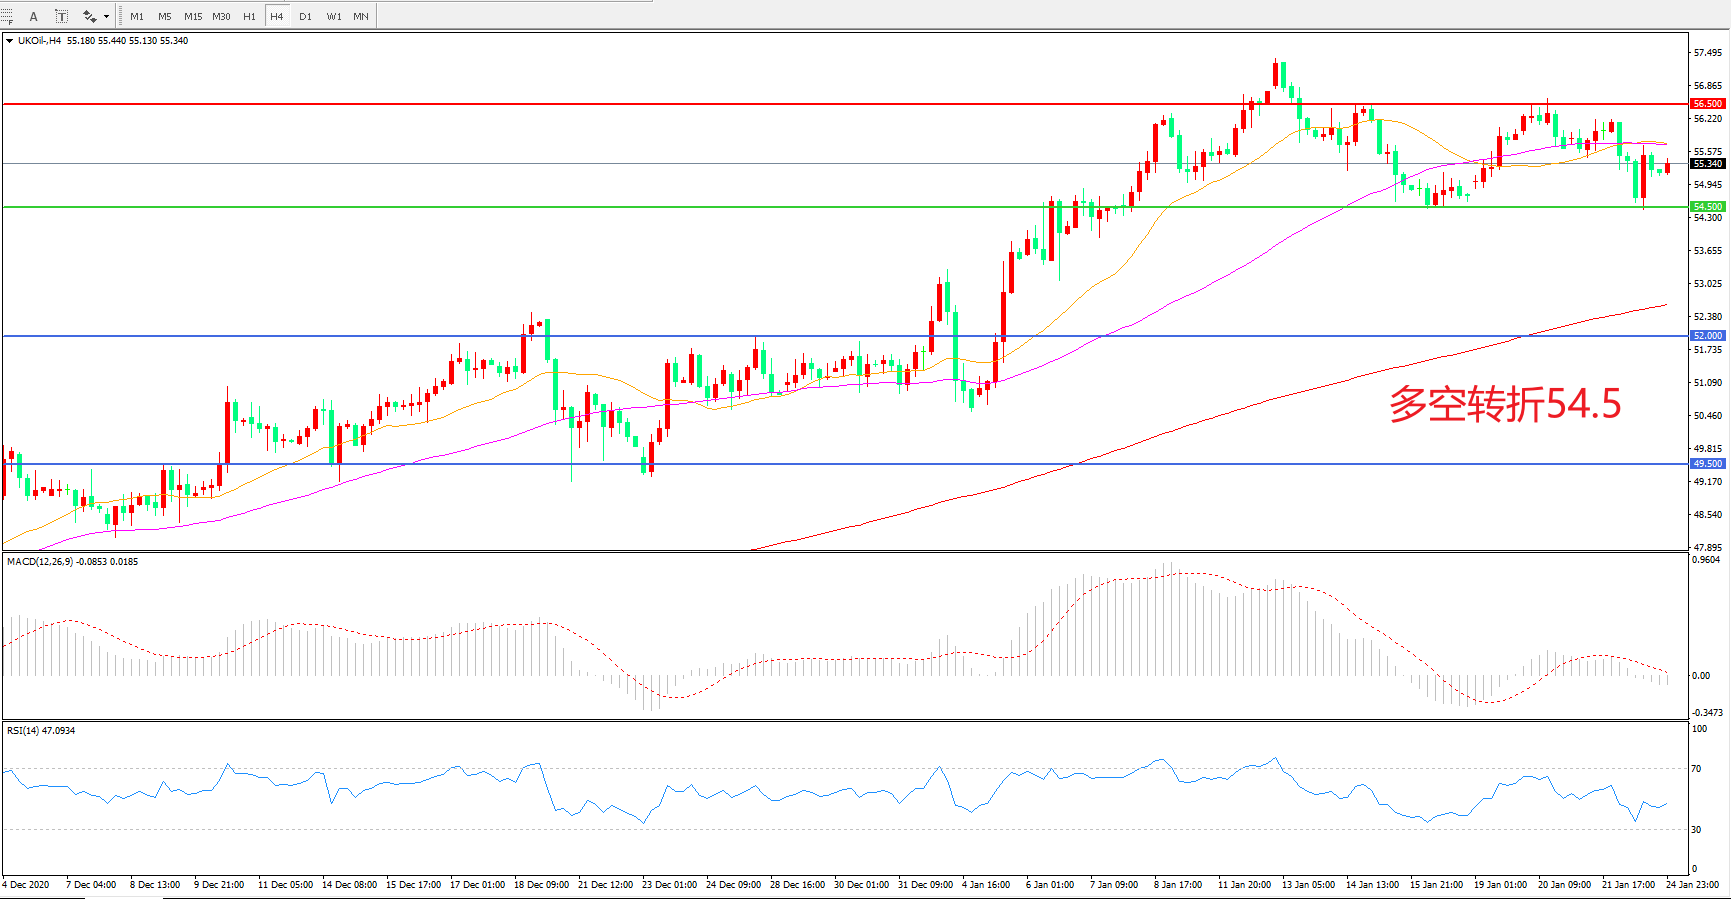Select the D1 daily timeframe

tap(305, 16)
